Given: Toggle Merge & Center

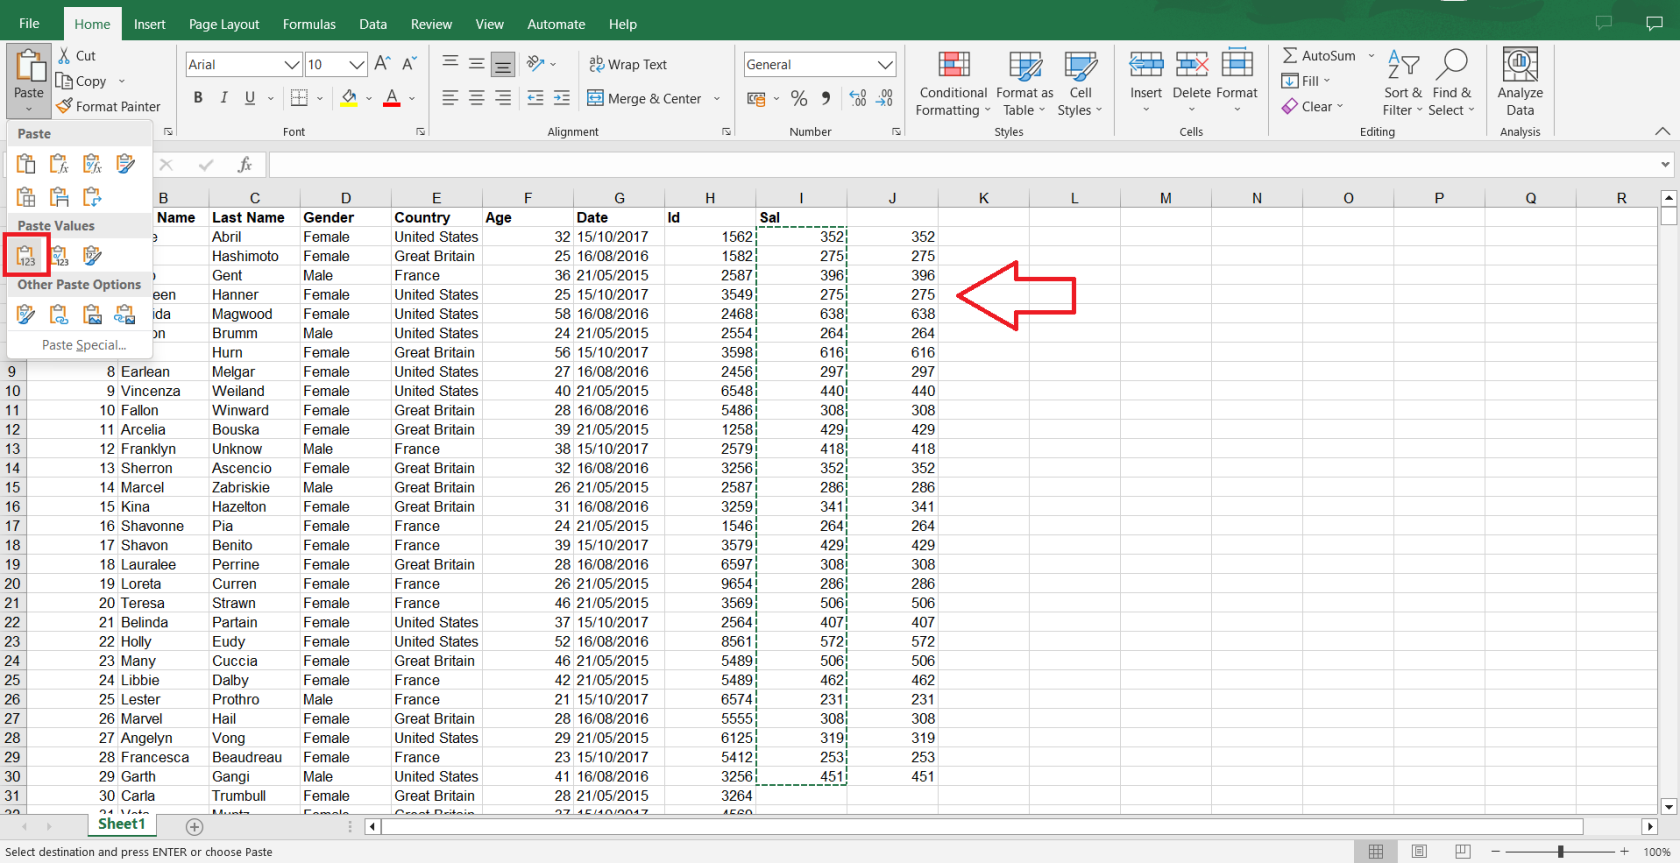Looking at the screenshot, I should [x=645, y=98].
